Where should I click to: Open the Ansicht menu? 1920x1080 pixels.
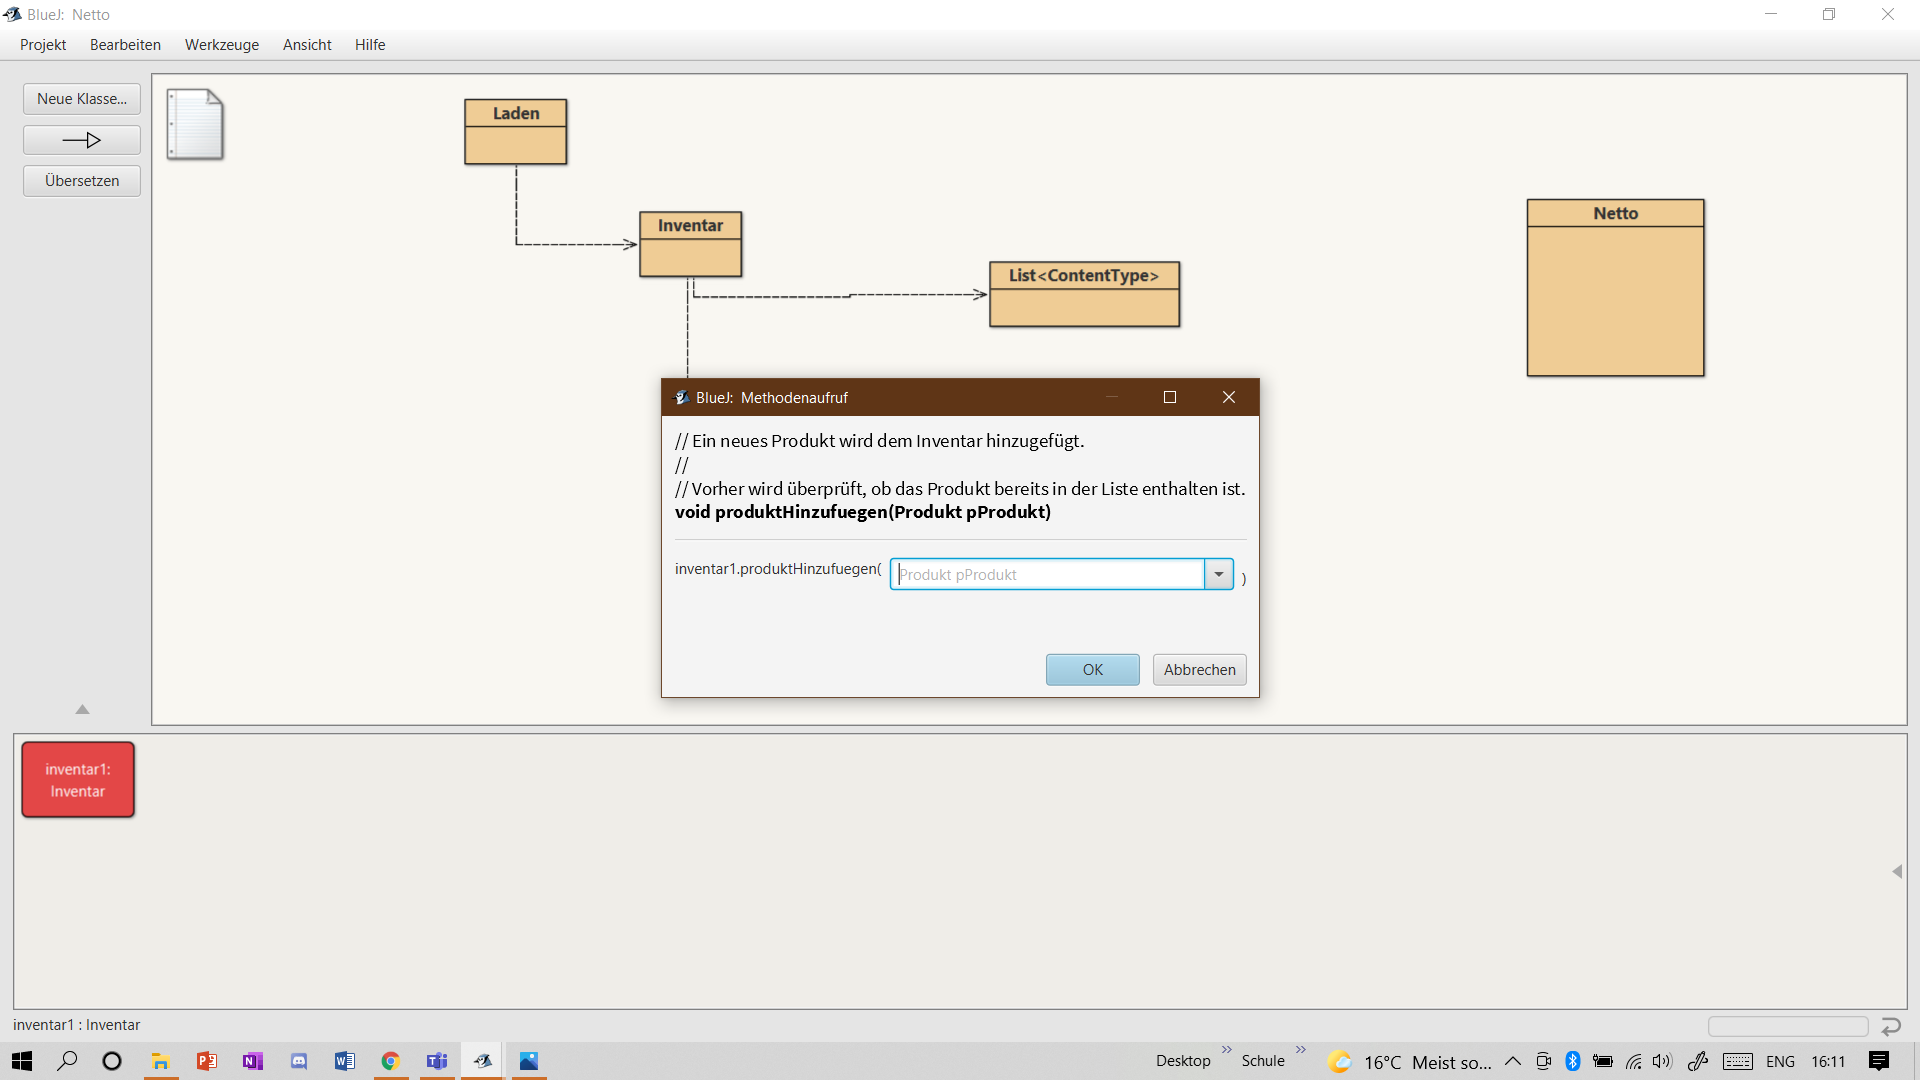(307, 45)
